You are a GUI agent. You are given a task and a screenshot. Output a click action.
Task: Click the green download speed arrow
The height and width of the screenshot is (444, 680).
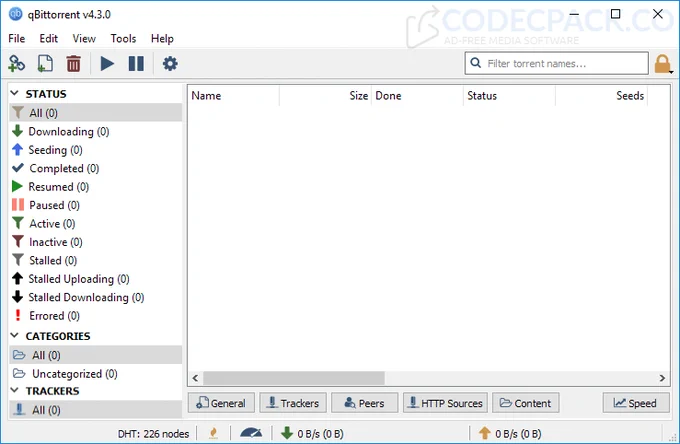287,433
